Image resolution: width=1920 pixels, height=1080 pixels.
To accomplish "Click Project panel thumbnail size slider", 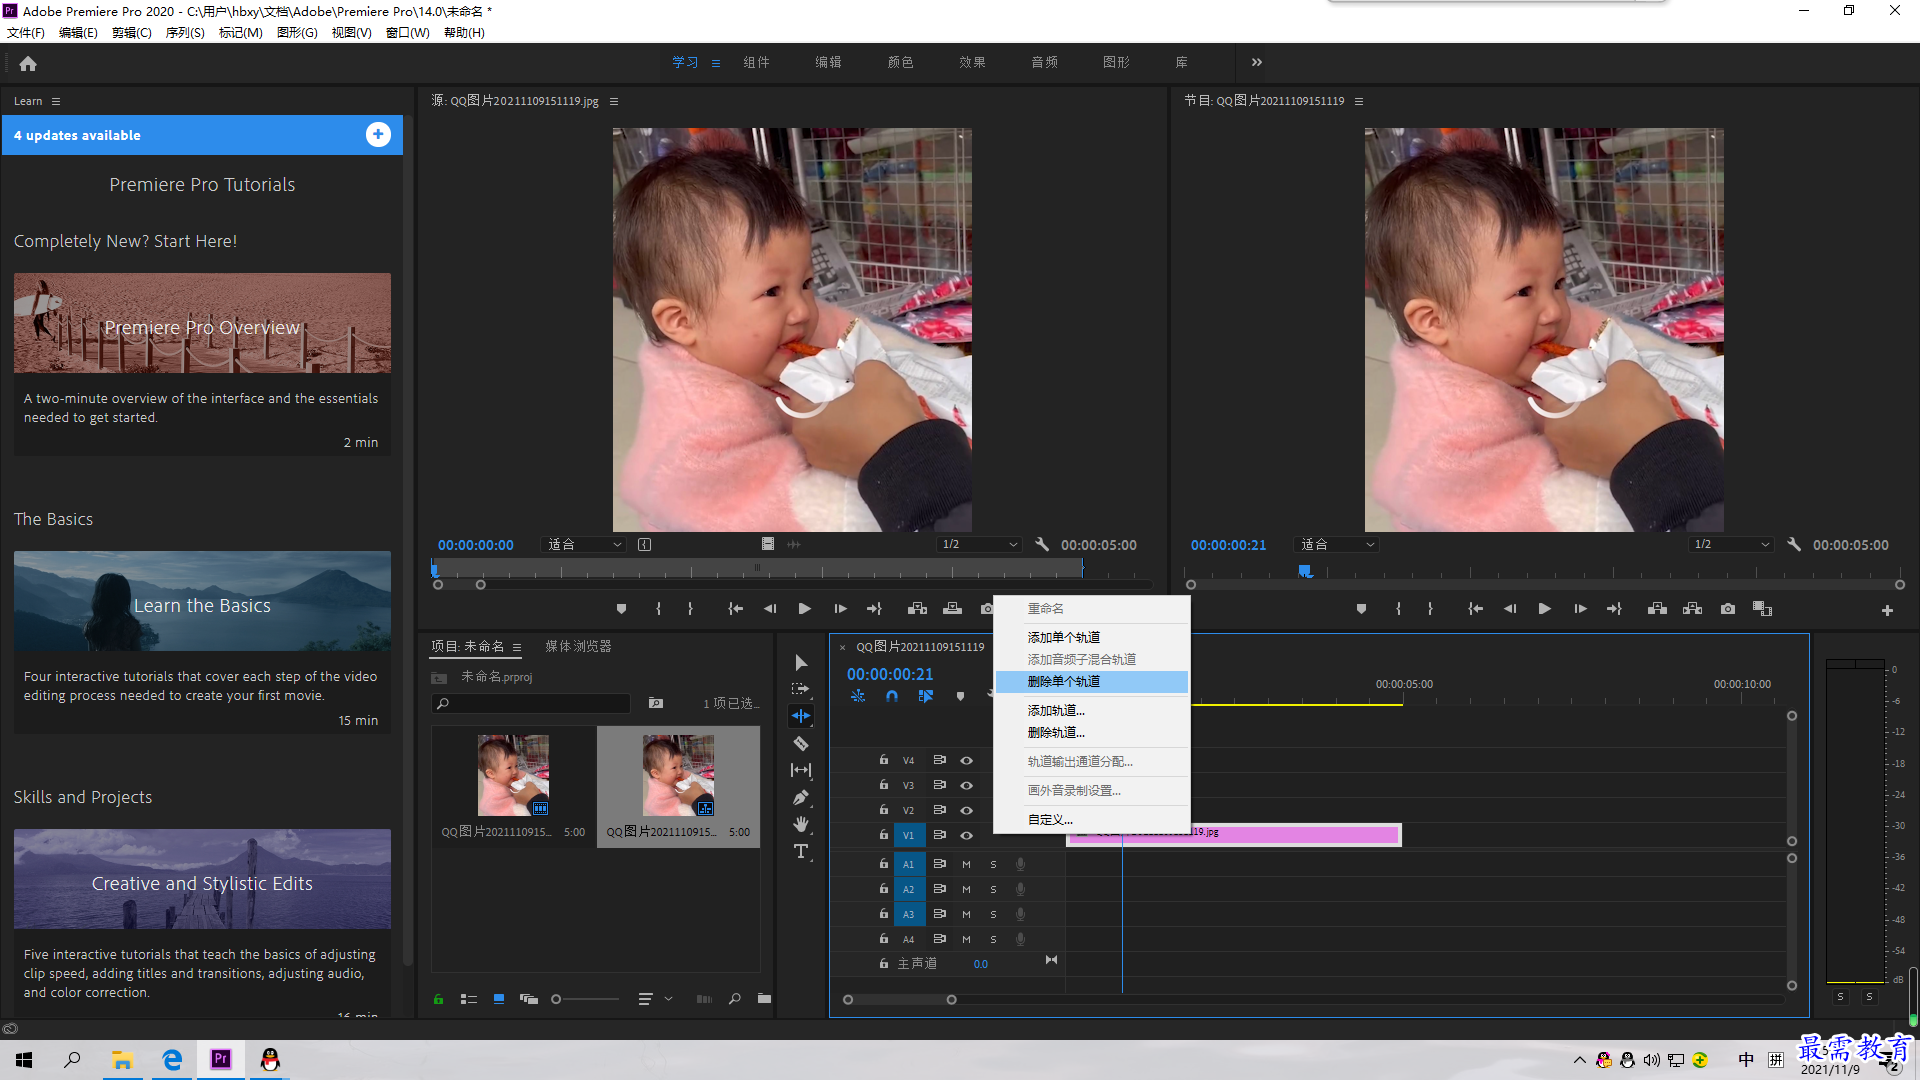I will [587, 998].
